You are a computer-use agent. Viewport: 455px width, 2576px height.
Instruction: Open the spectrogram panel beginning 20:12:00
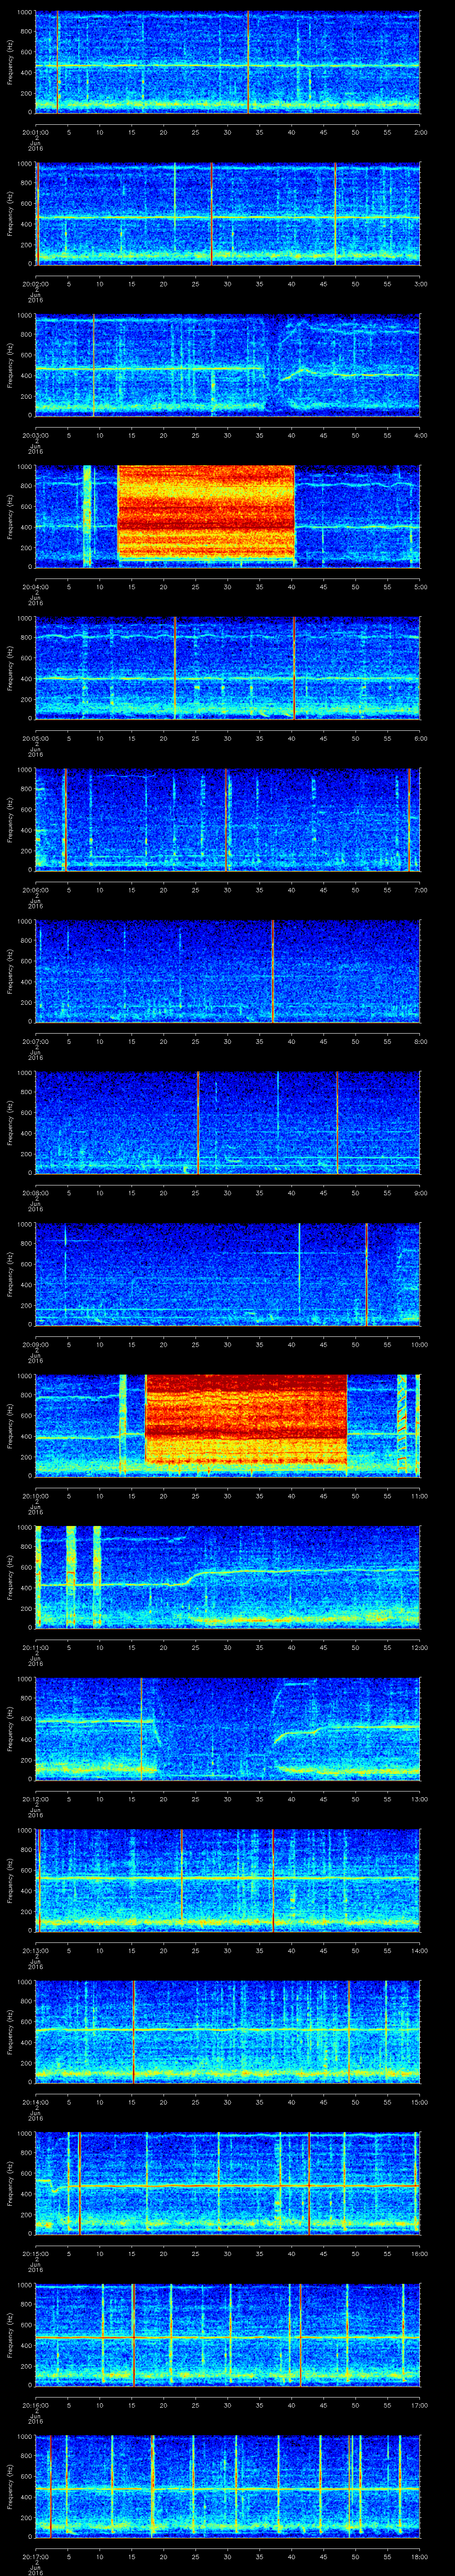pyautogui.click(x=228, y=1729)
